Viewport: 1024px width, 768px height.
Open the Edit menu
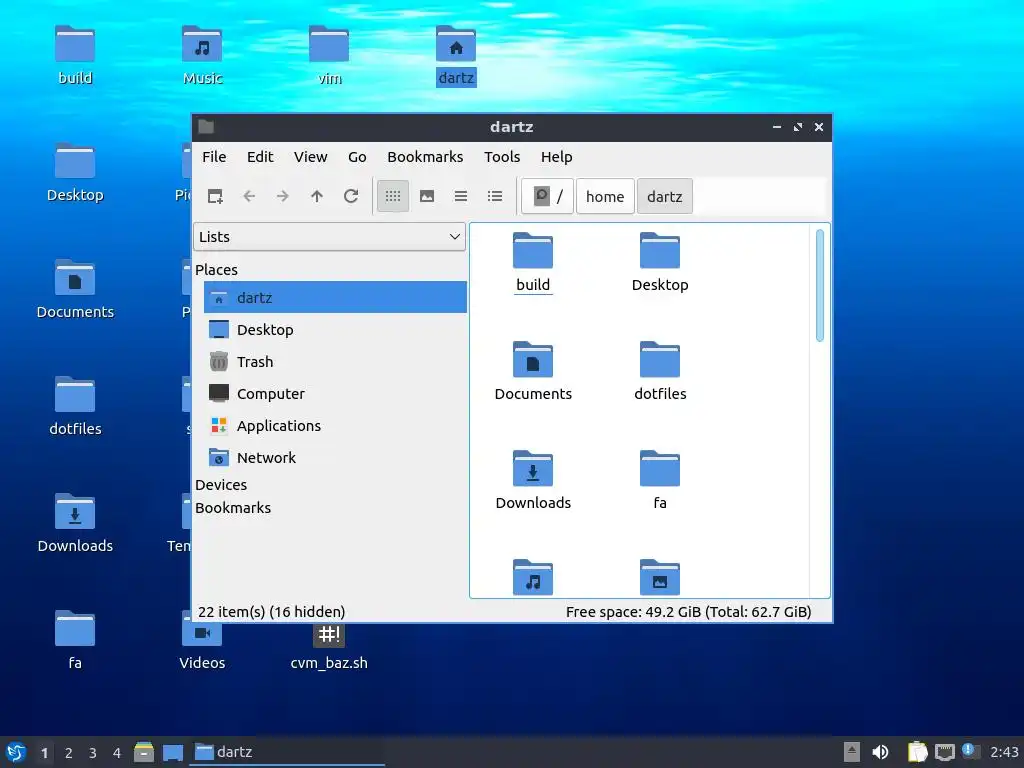(260, 157)
